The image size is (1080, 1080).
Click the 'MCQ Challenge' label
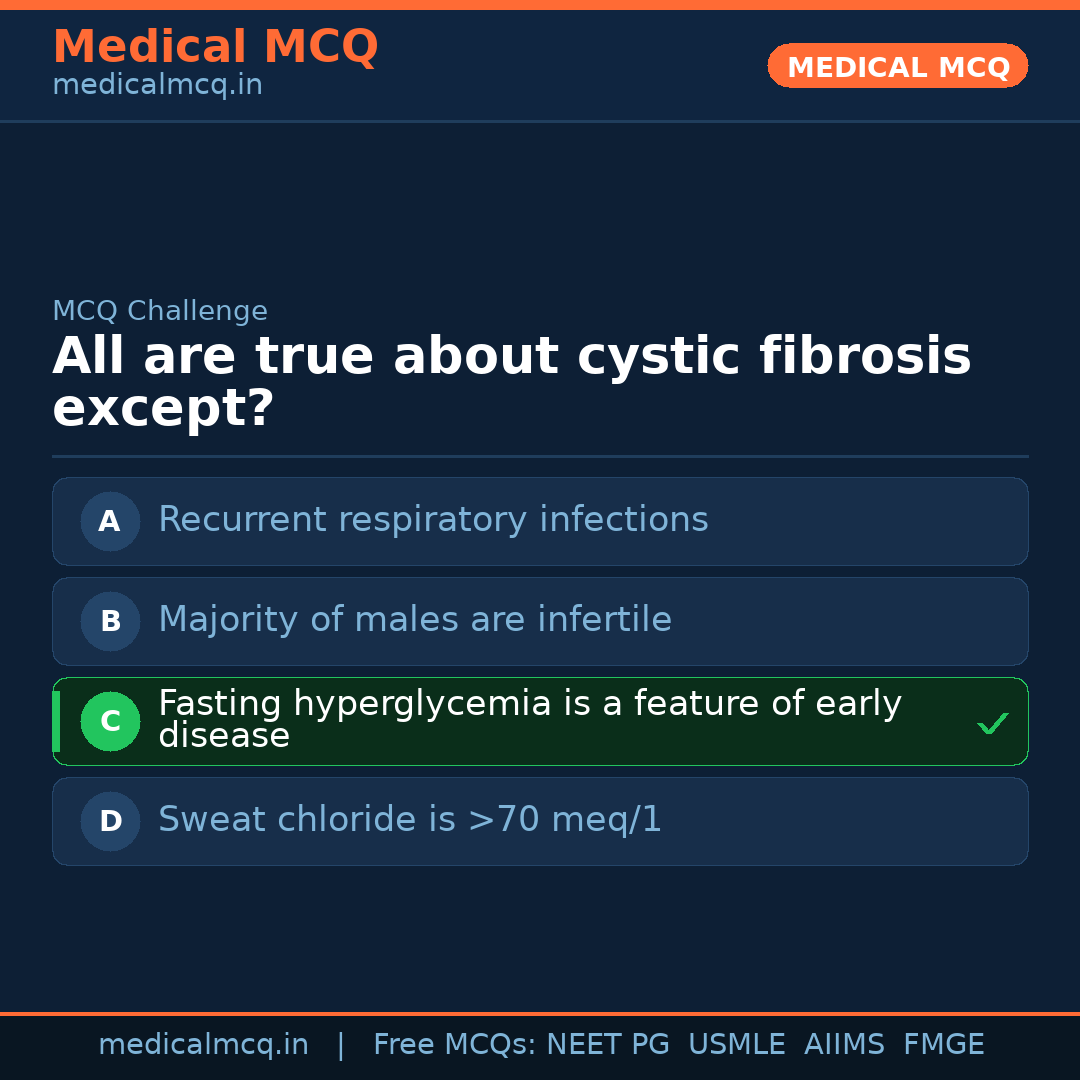click(x=160, y=311)
